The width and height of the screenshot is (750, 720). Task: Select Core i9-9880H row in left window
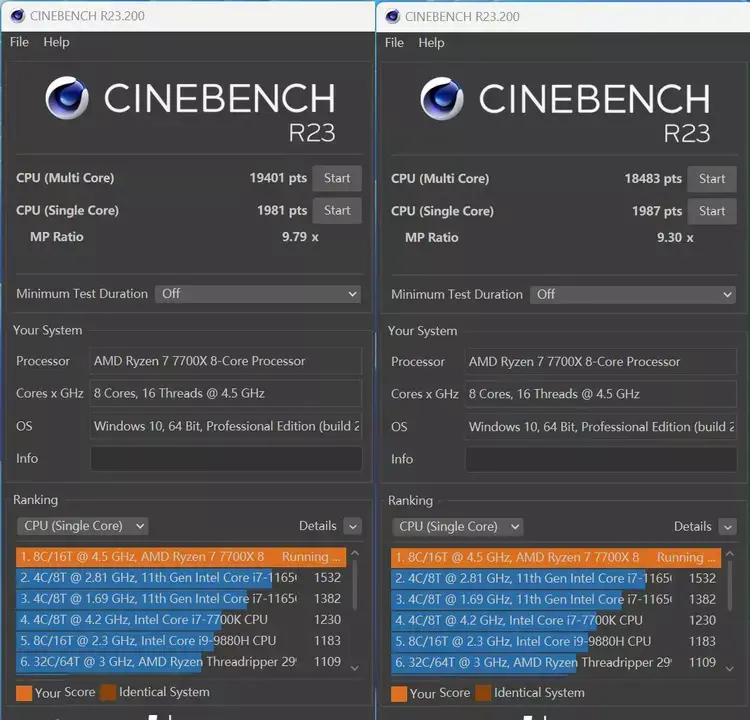tap(181, 641)
